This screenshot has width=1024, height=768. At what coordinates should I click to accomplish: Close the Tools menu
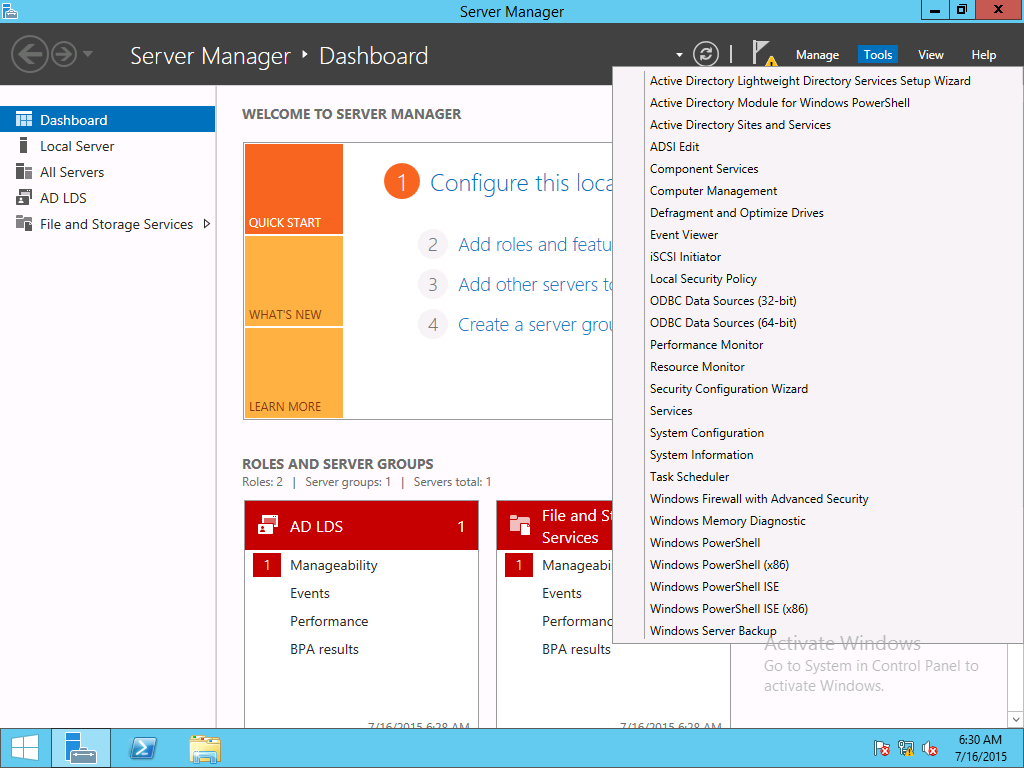tap(878, 55)
